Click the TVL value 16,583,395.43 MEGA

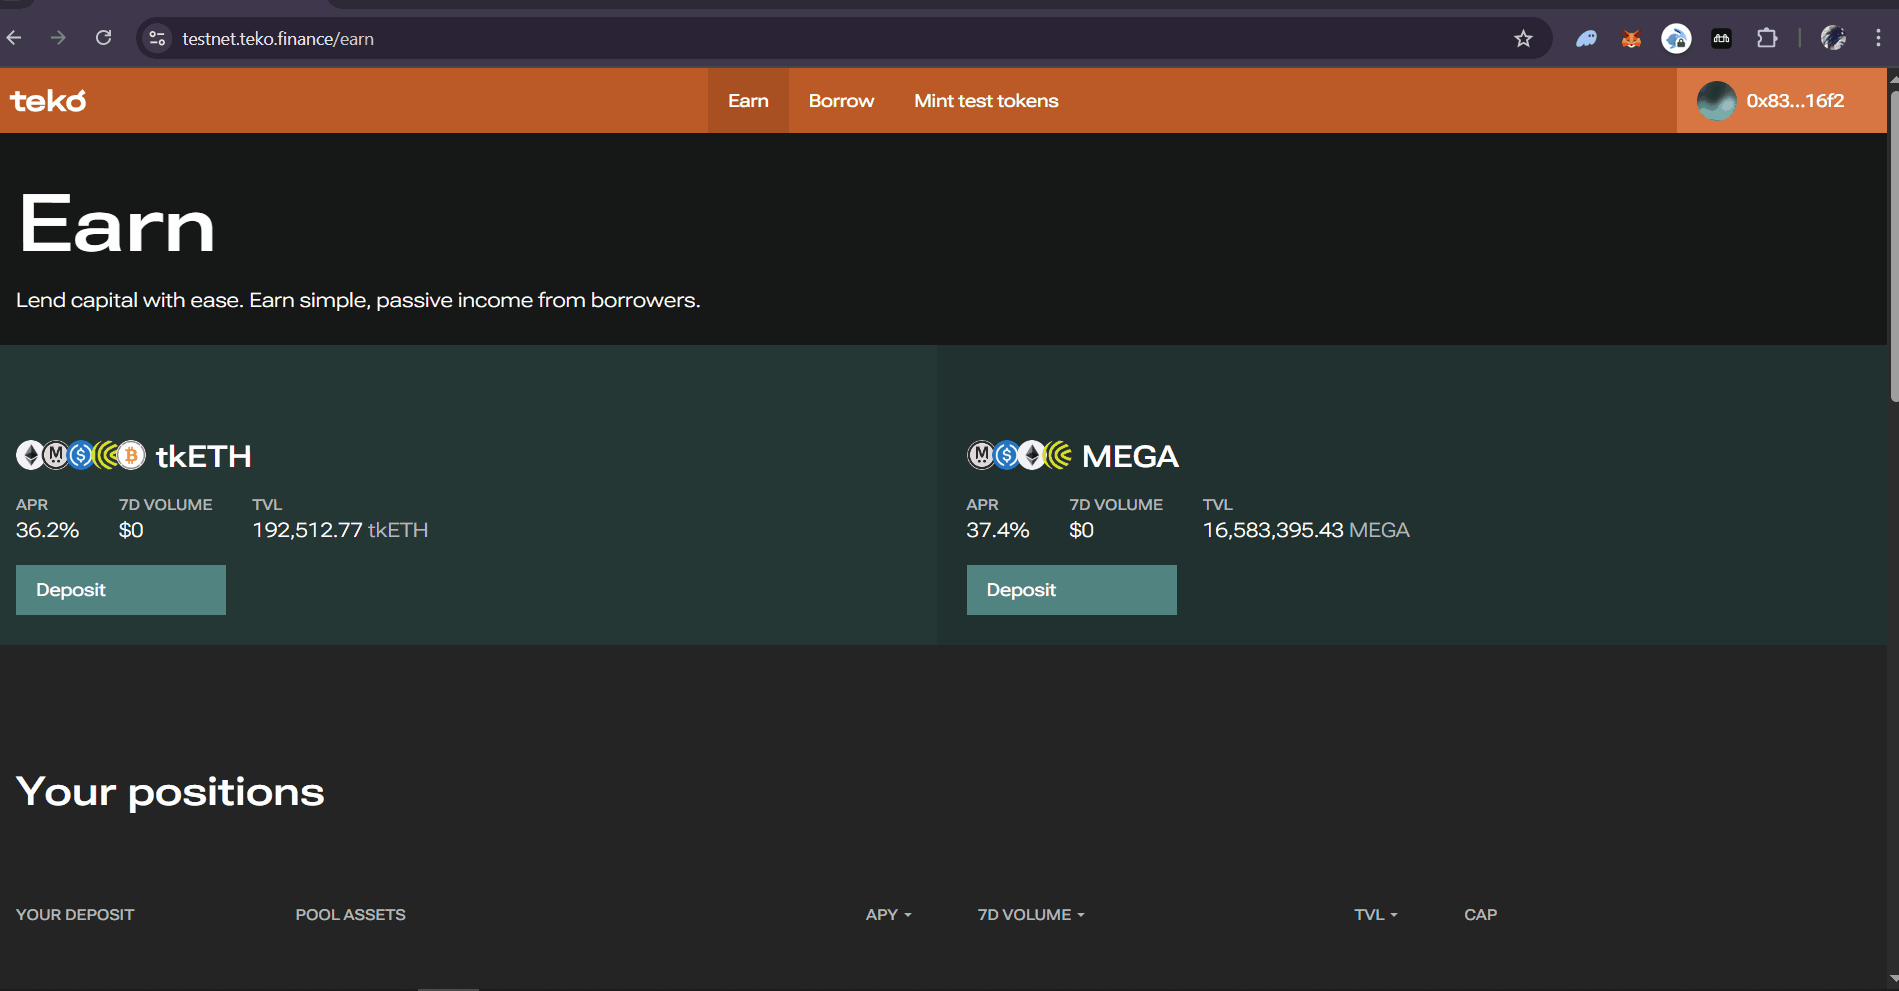[x=1306, y=530]
